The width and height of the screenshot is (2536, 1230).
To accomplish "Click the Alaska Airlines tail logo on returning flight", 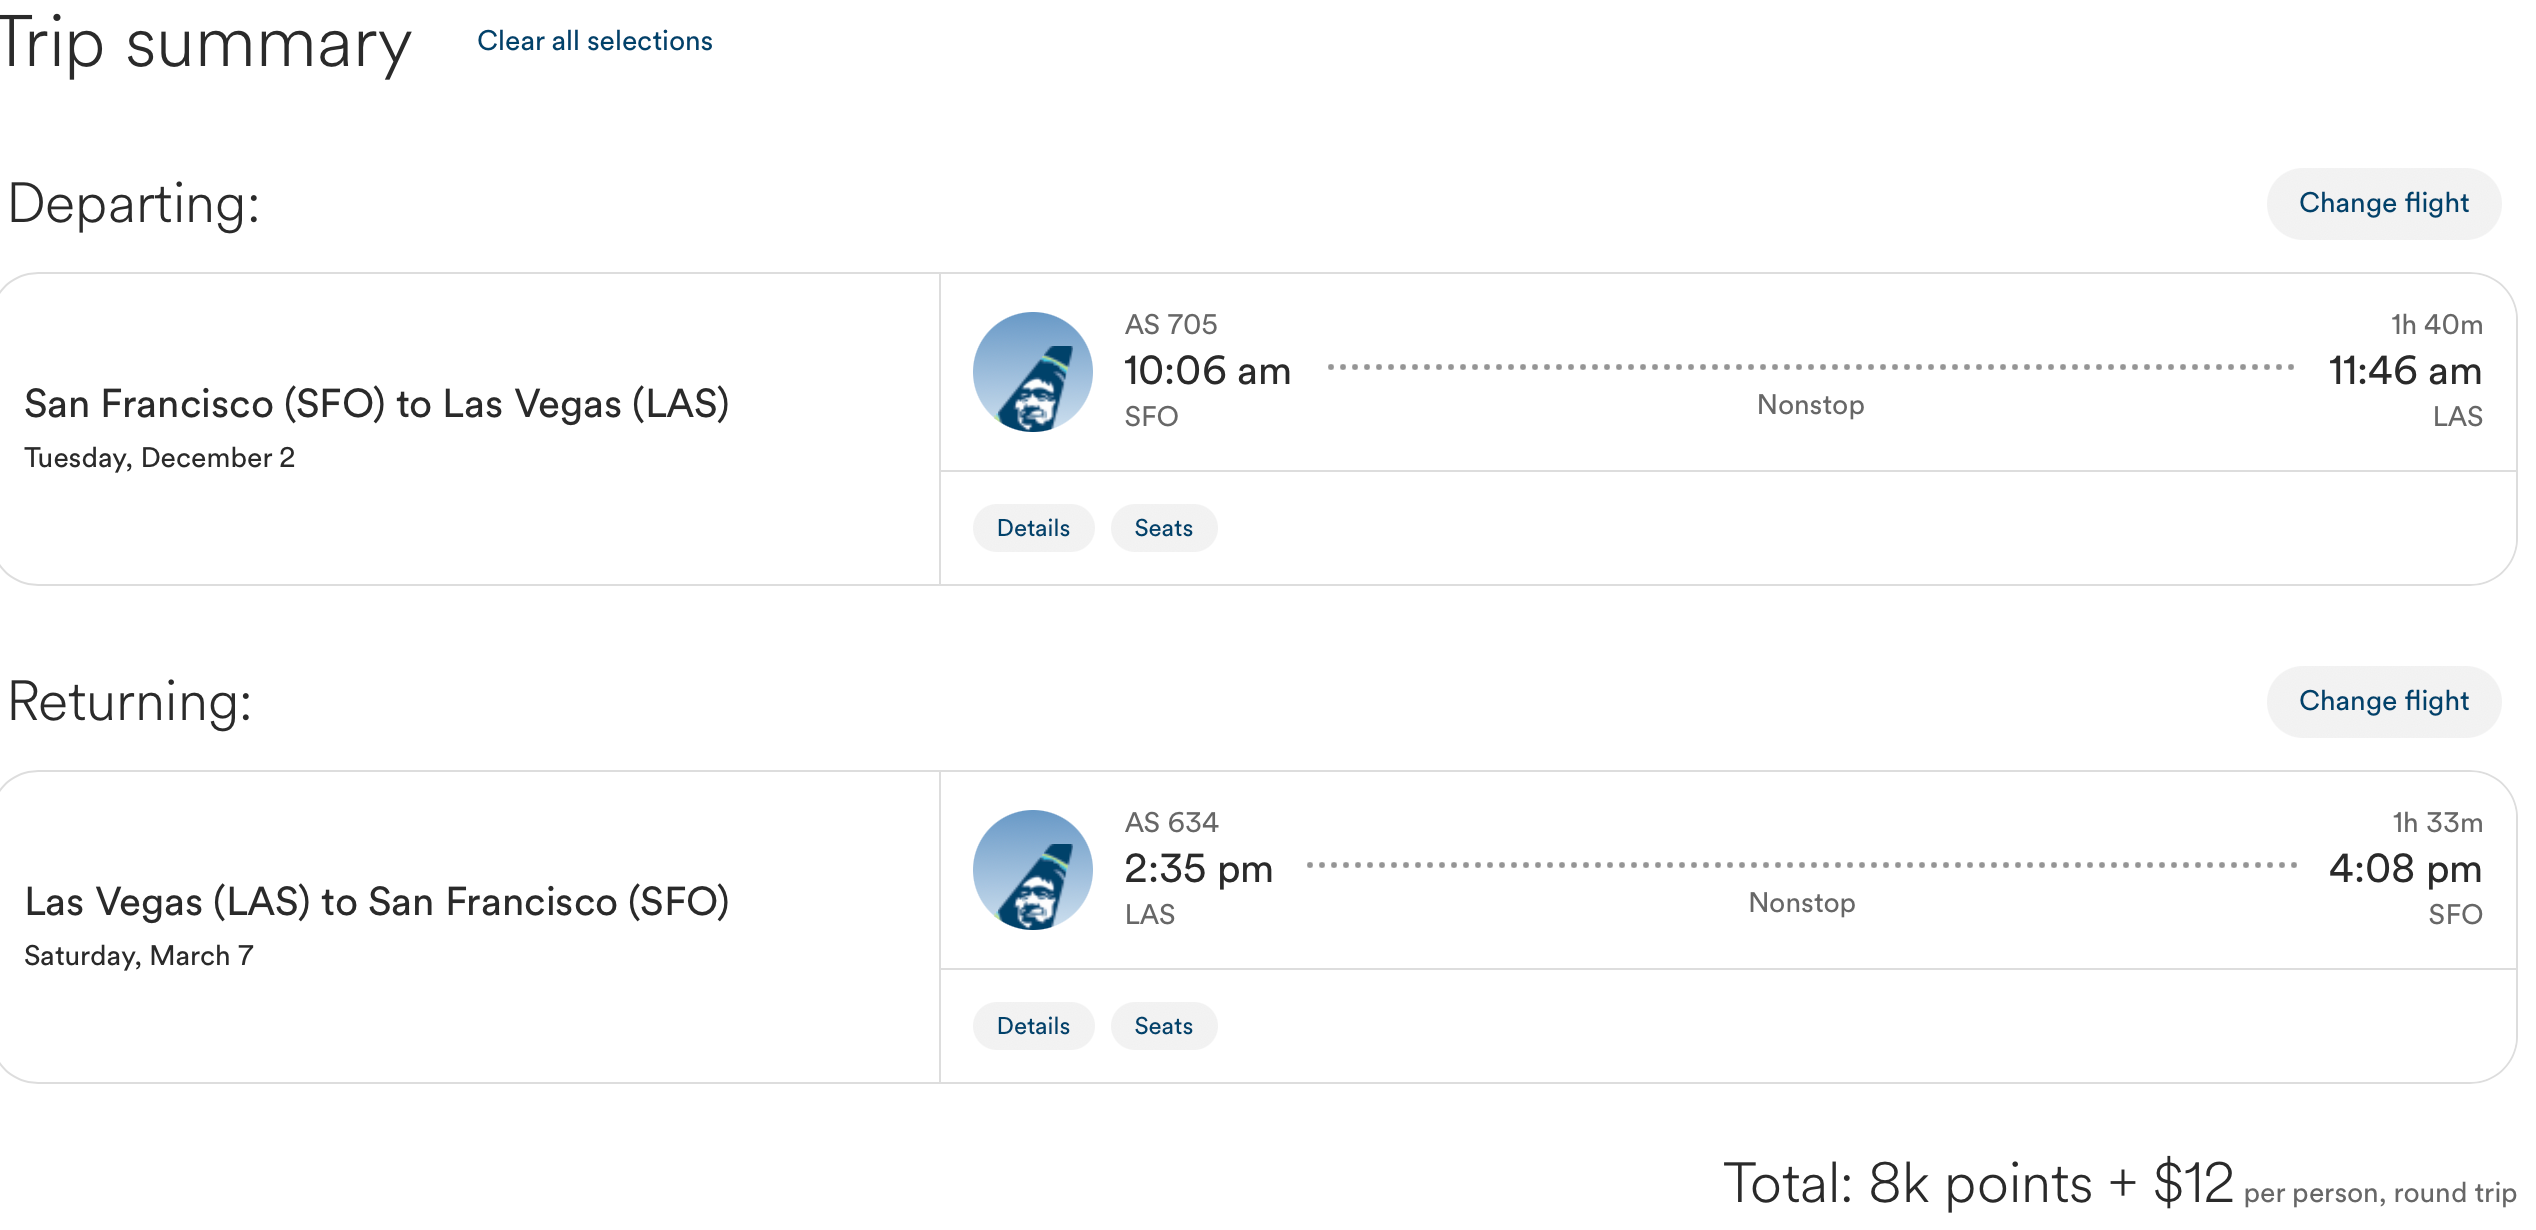I will click(x=1032, y=870).
